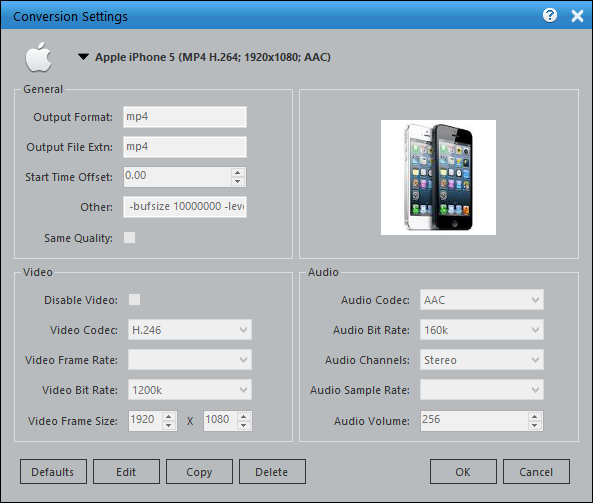Screen dimensions: 593x503
Task: Click the Delete button
Action: click(x=272, y=471)
